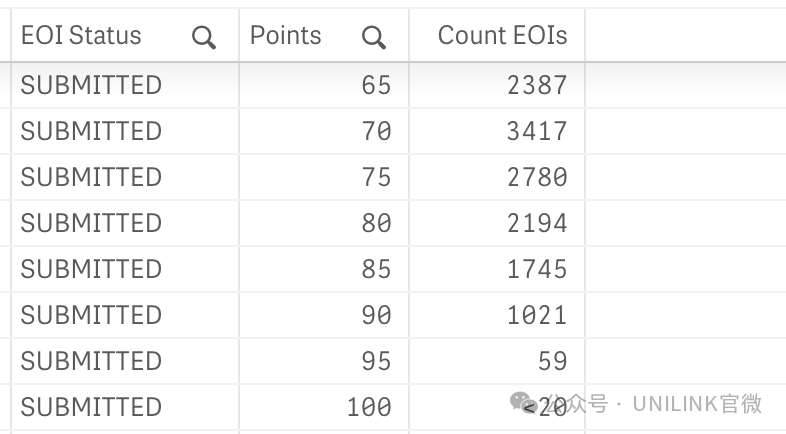The width and height of the screenshot is (786, 434).
Task: Sort by Points column header
Action: tap(286, 36)
